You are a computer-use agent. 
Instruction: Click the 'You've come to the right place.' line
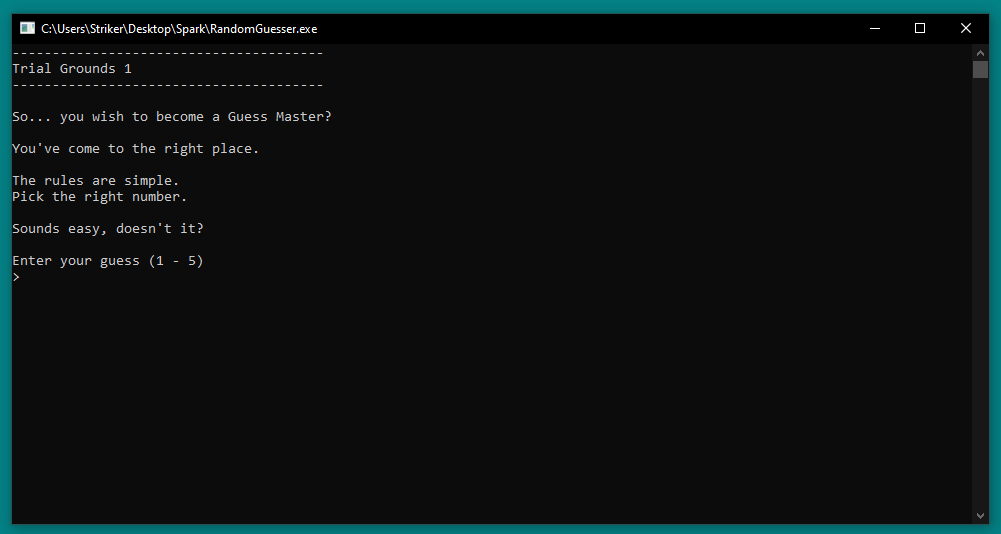(x=135, y=149)
